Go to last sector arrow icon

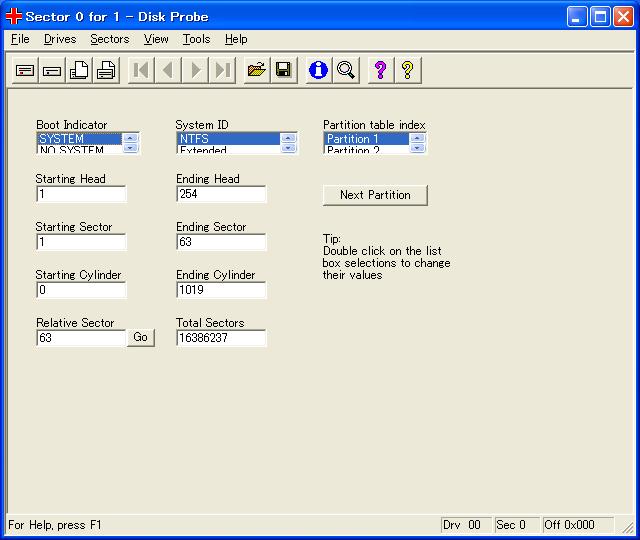point(222,70)
